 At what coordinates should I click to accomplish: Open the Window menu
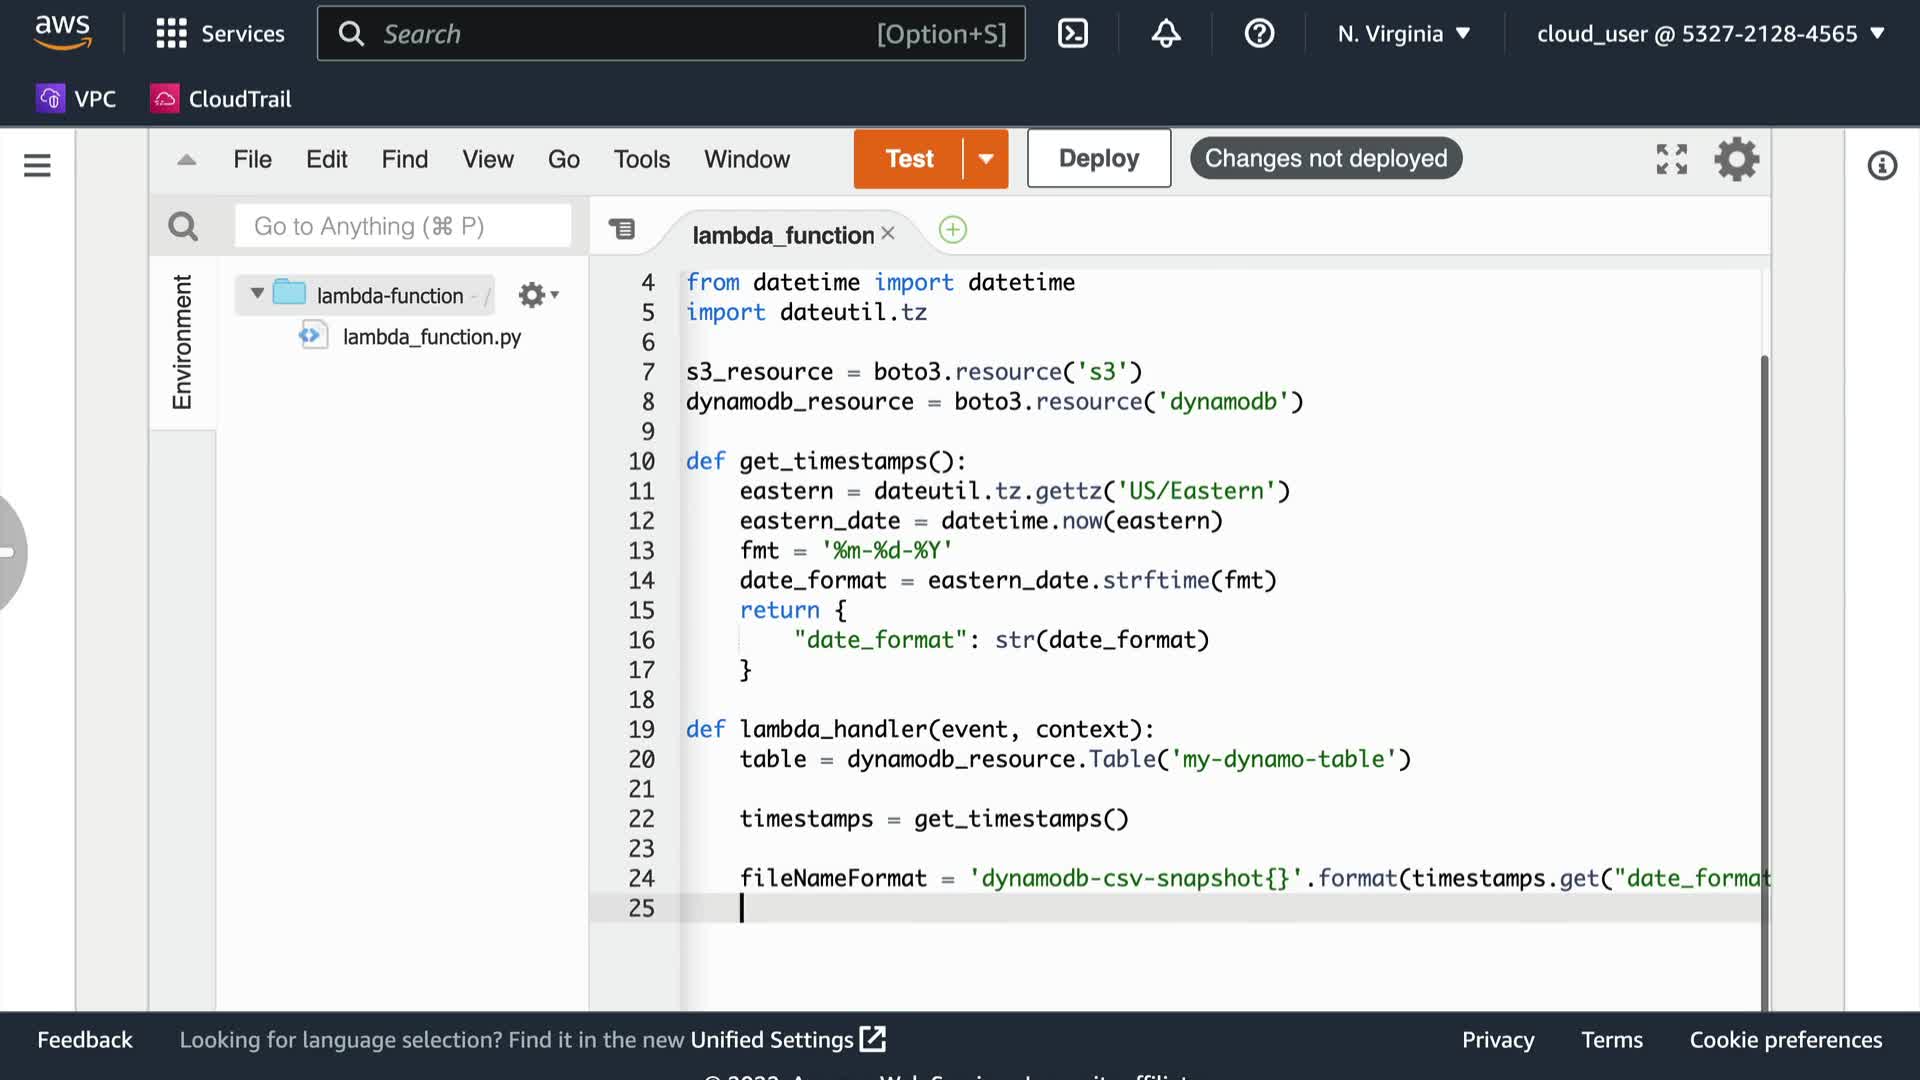click(x=746, y=159)
